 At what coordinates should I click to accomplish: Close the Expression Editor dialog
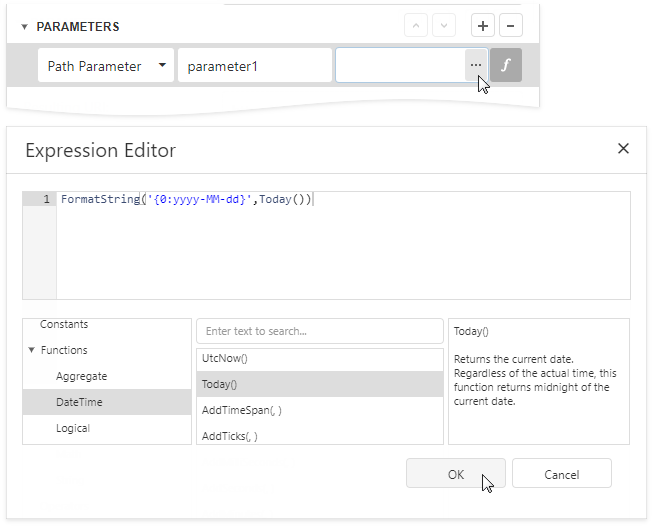pos(623,149)
